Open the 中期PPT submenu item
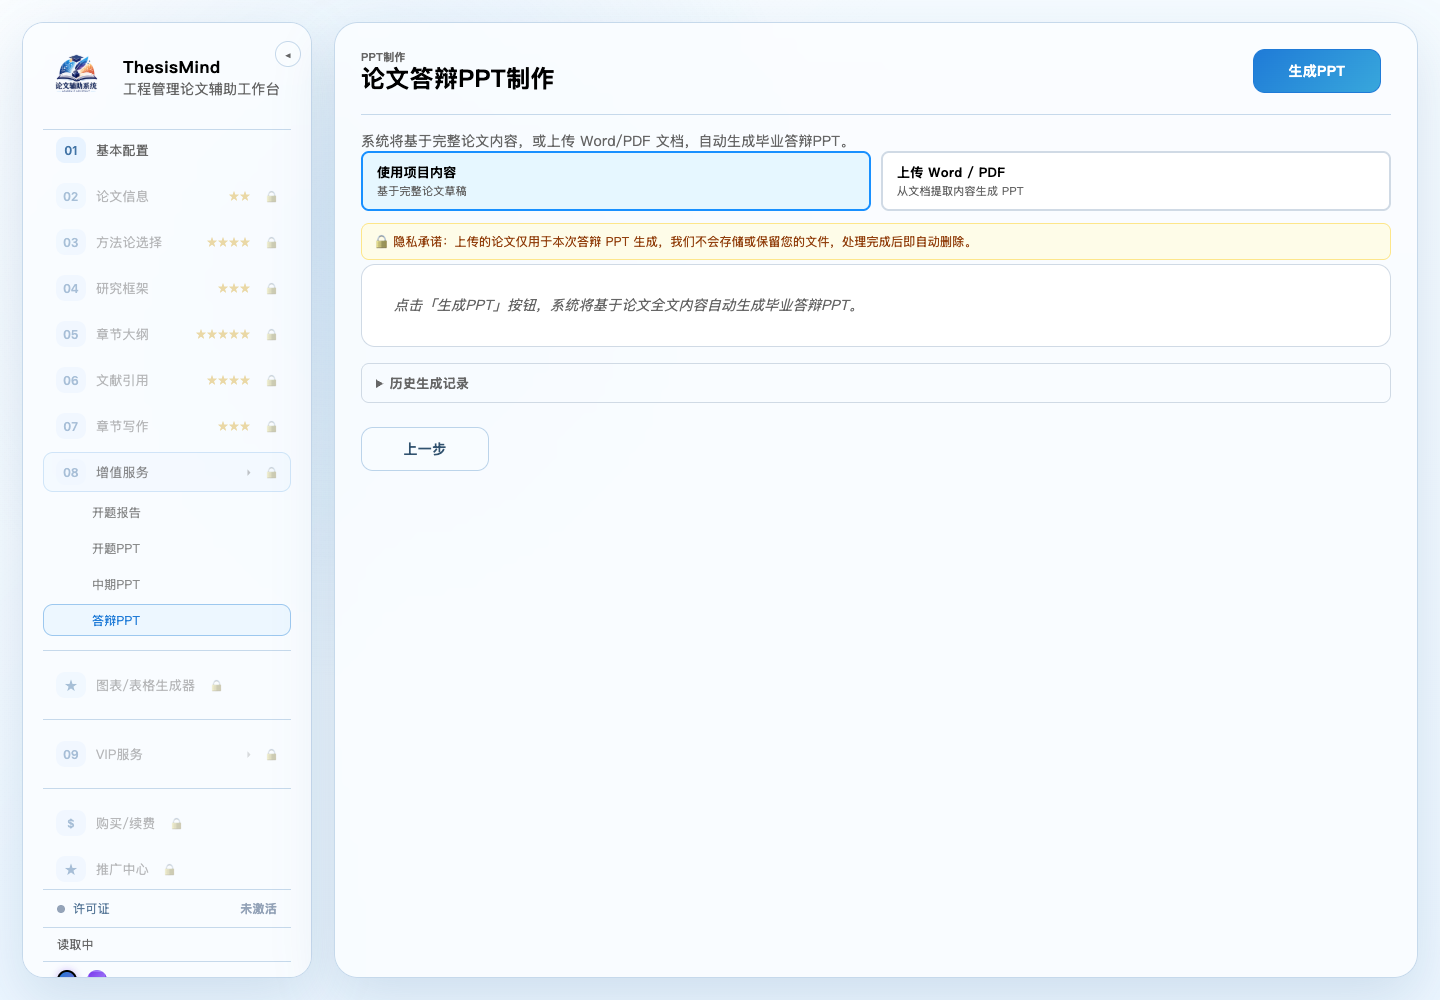 tap(167, 585)
